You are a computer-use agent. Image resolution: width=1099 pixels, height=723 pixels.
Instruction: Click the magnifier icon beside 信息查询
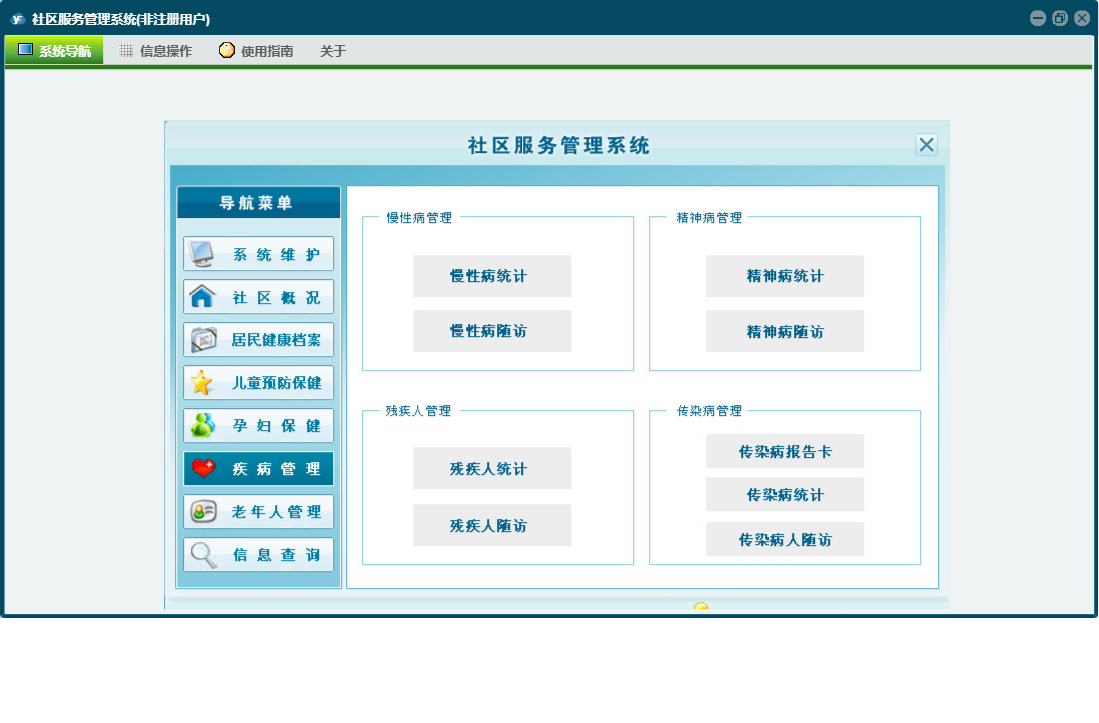[203, 555]
